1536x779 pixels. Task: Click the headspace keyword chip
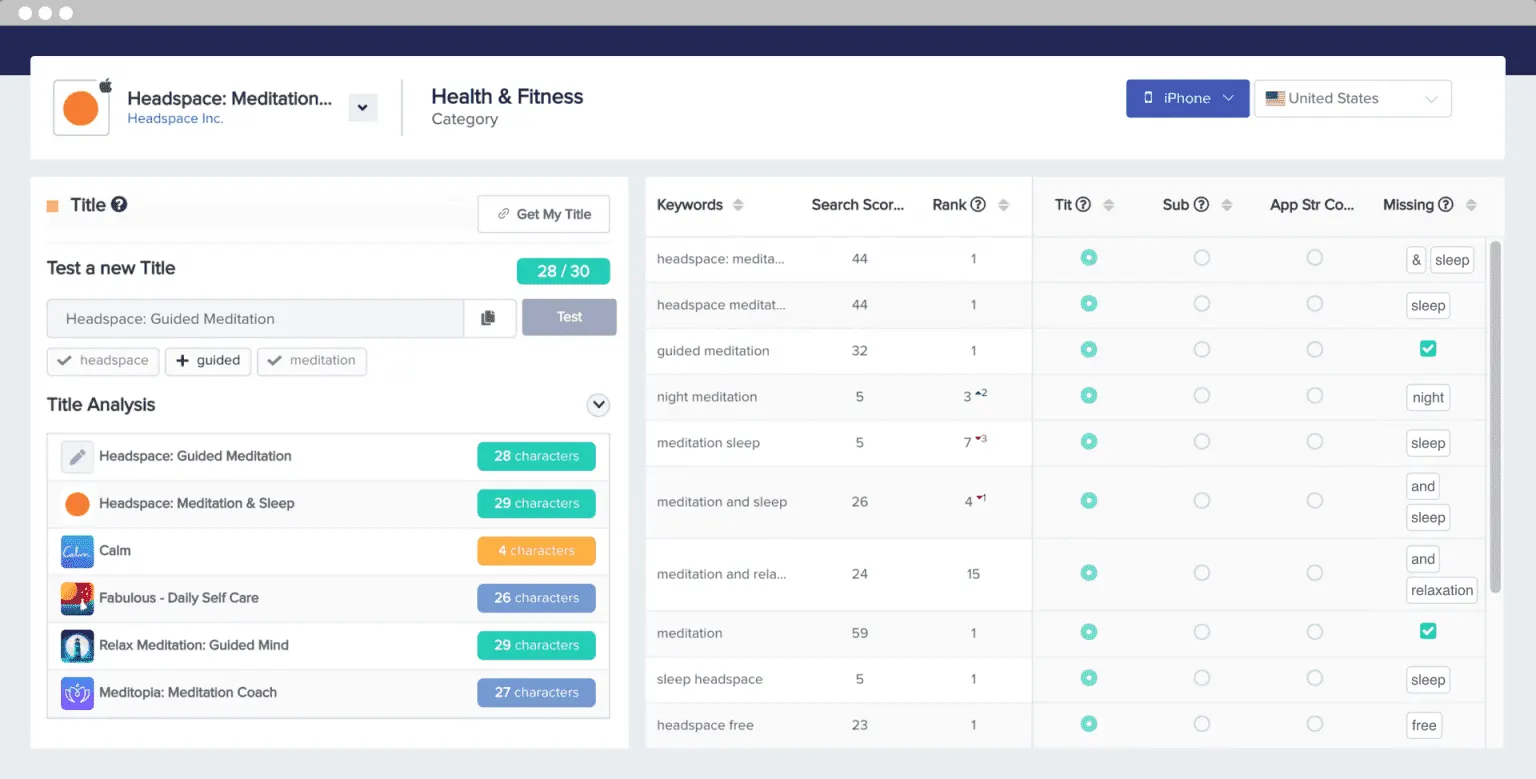[103, 361]
